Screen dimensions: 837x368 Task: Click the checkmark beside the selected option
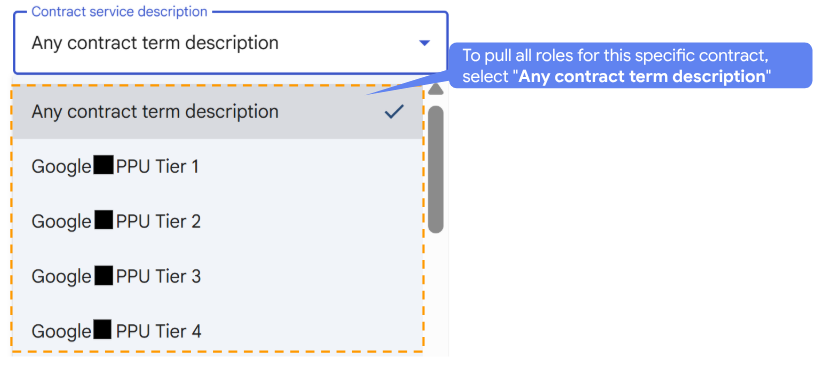[x=394, y=111]
